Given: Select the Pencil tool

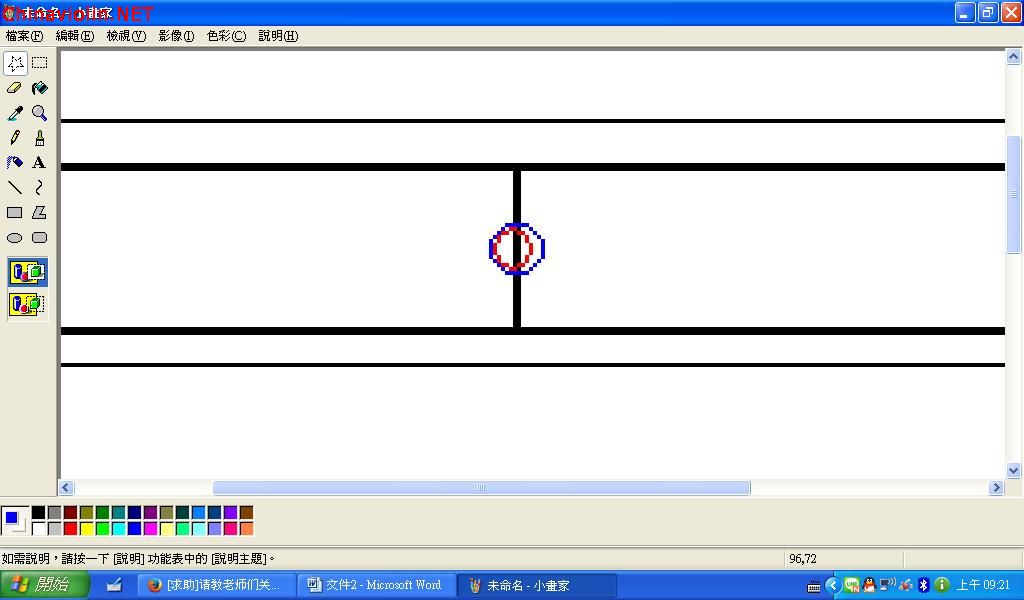Looking at the screenshot, I should pyautogui.click(x=14, y=138).
